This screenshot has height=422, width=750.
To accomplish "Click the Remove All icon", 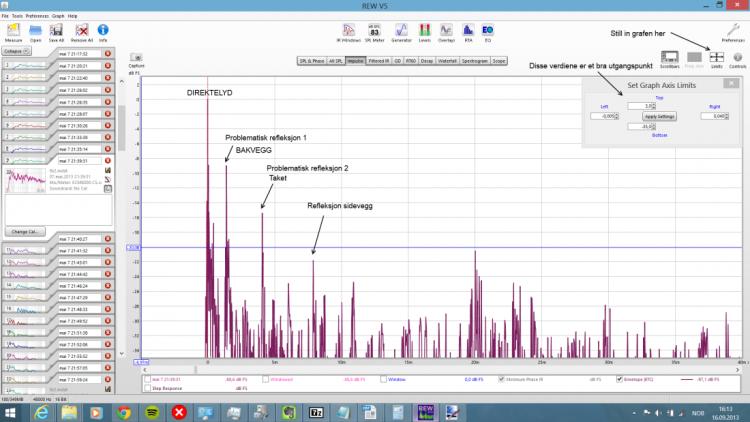I will coord(82,32).
